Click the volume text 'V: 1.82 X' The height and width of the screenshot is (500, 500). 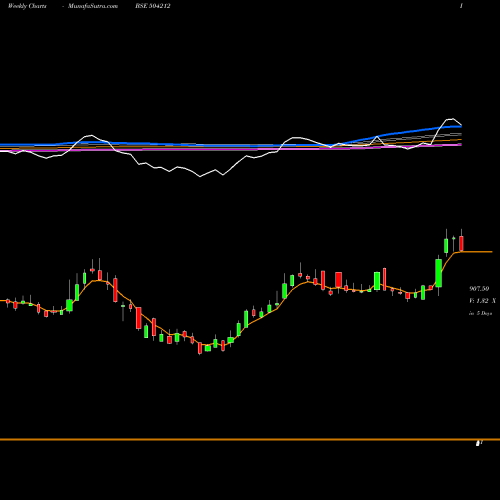482,301
